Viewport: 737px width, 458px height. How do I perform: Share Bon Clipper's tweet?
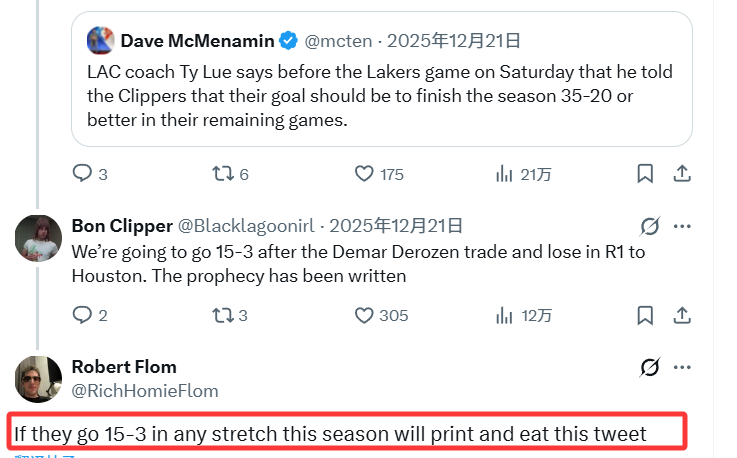[x=682, y=315]
